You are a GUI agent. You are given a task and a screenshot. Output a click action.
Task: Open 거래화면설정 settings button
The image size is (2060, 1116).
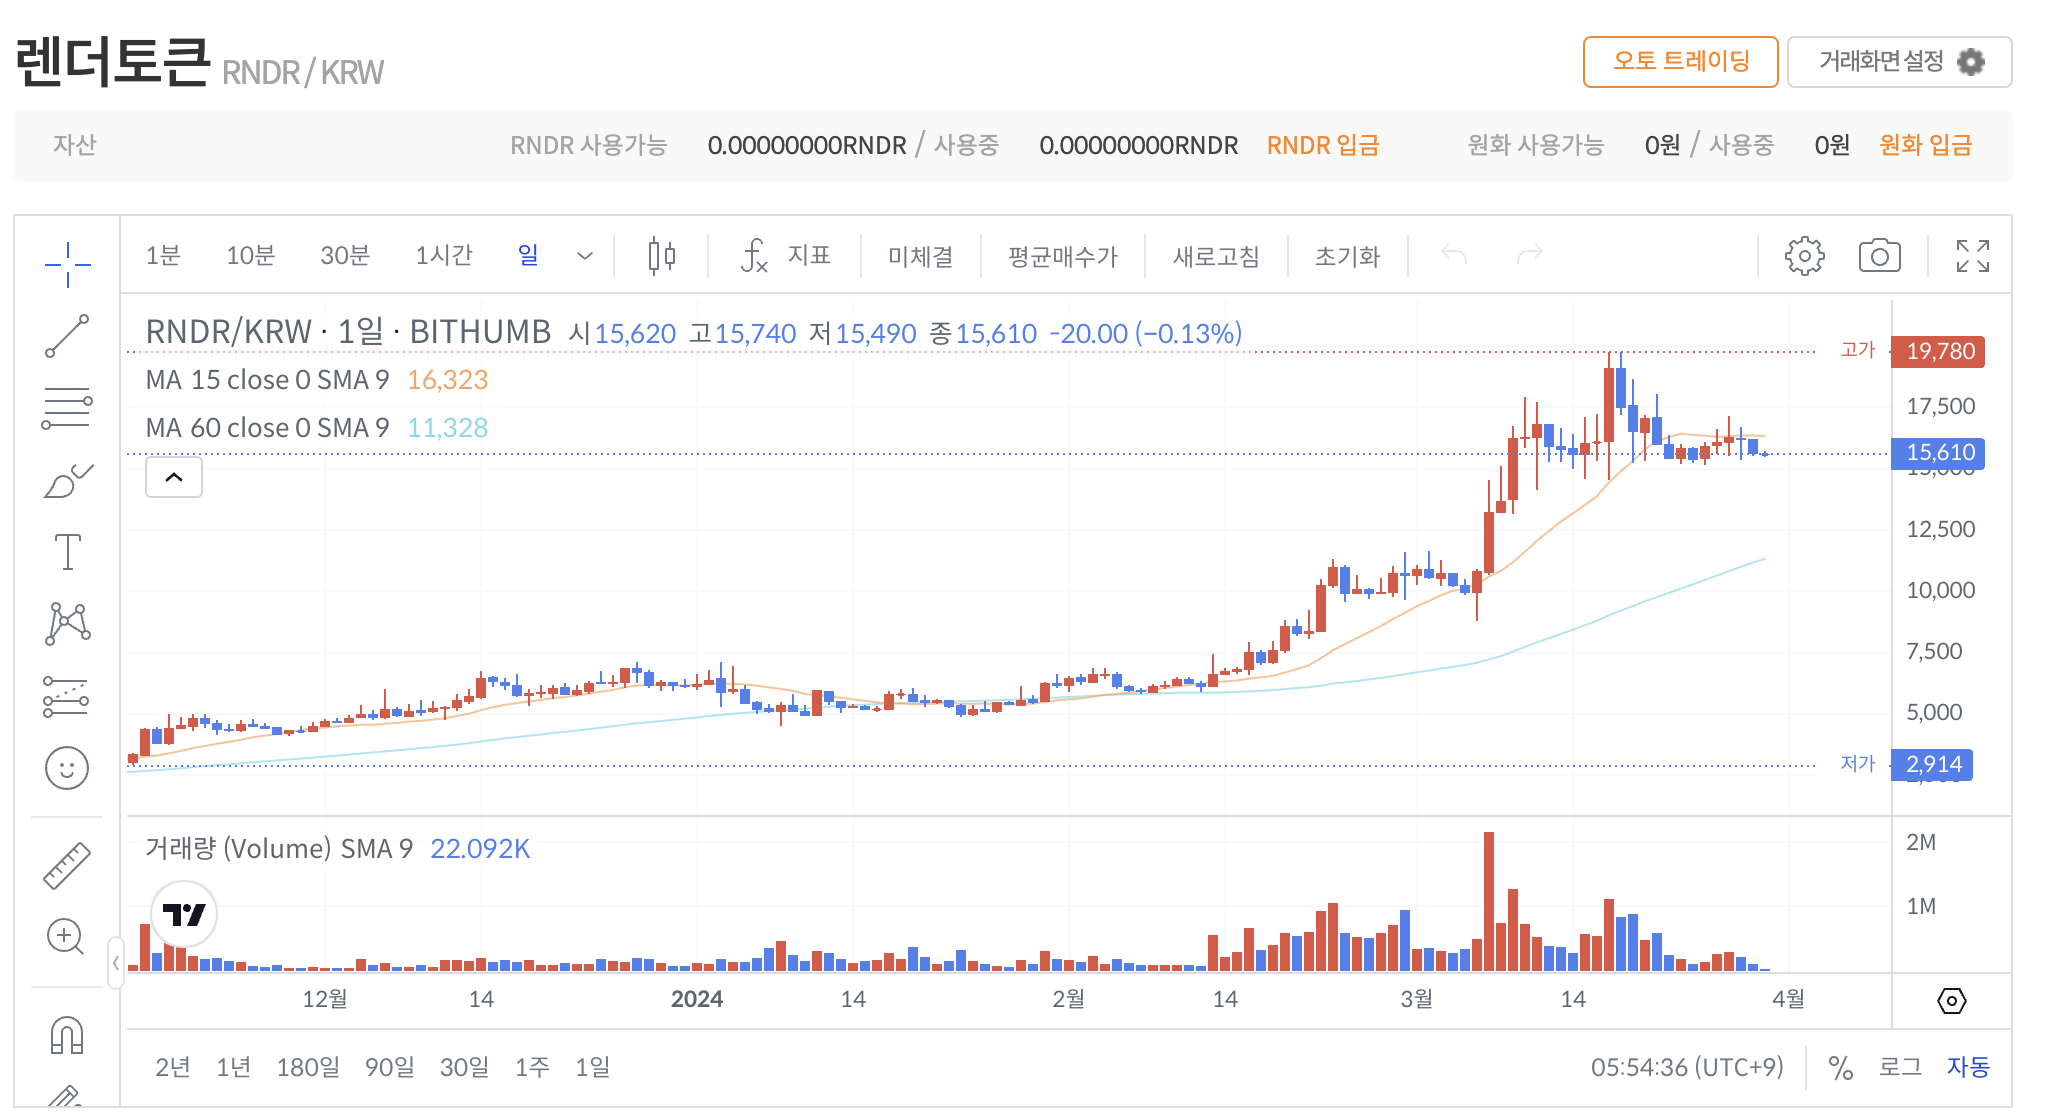coord(1898,62)
